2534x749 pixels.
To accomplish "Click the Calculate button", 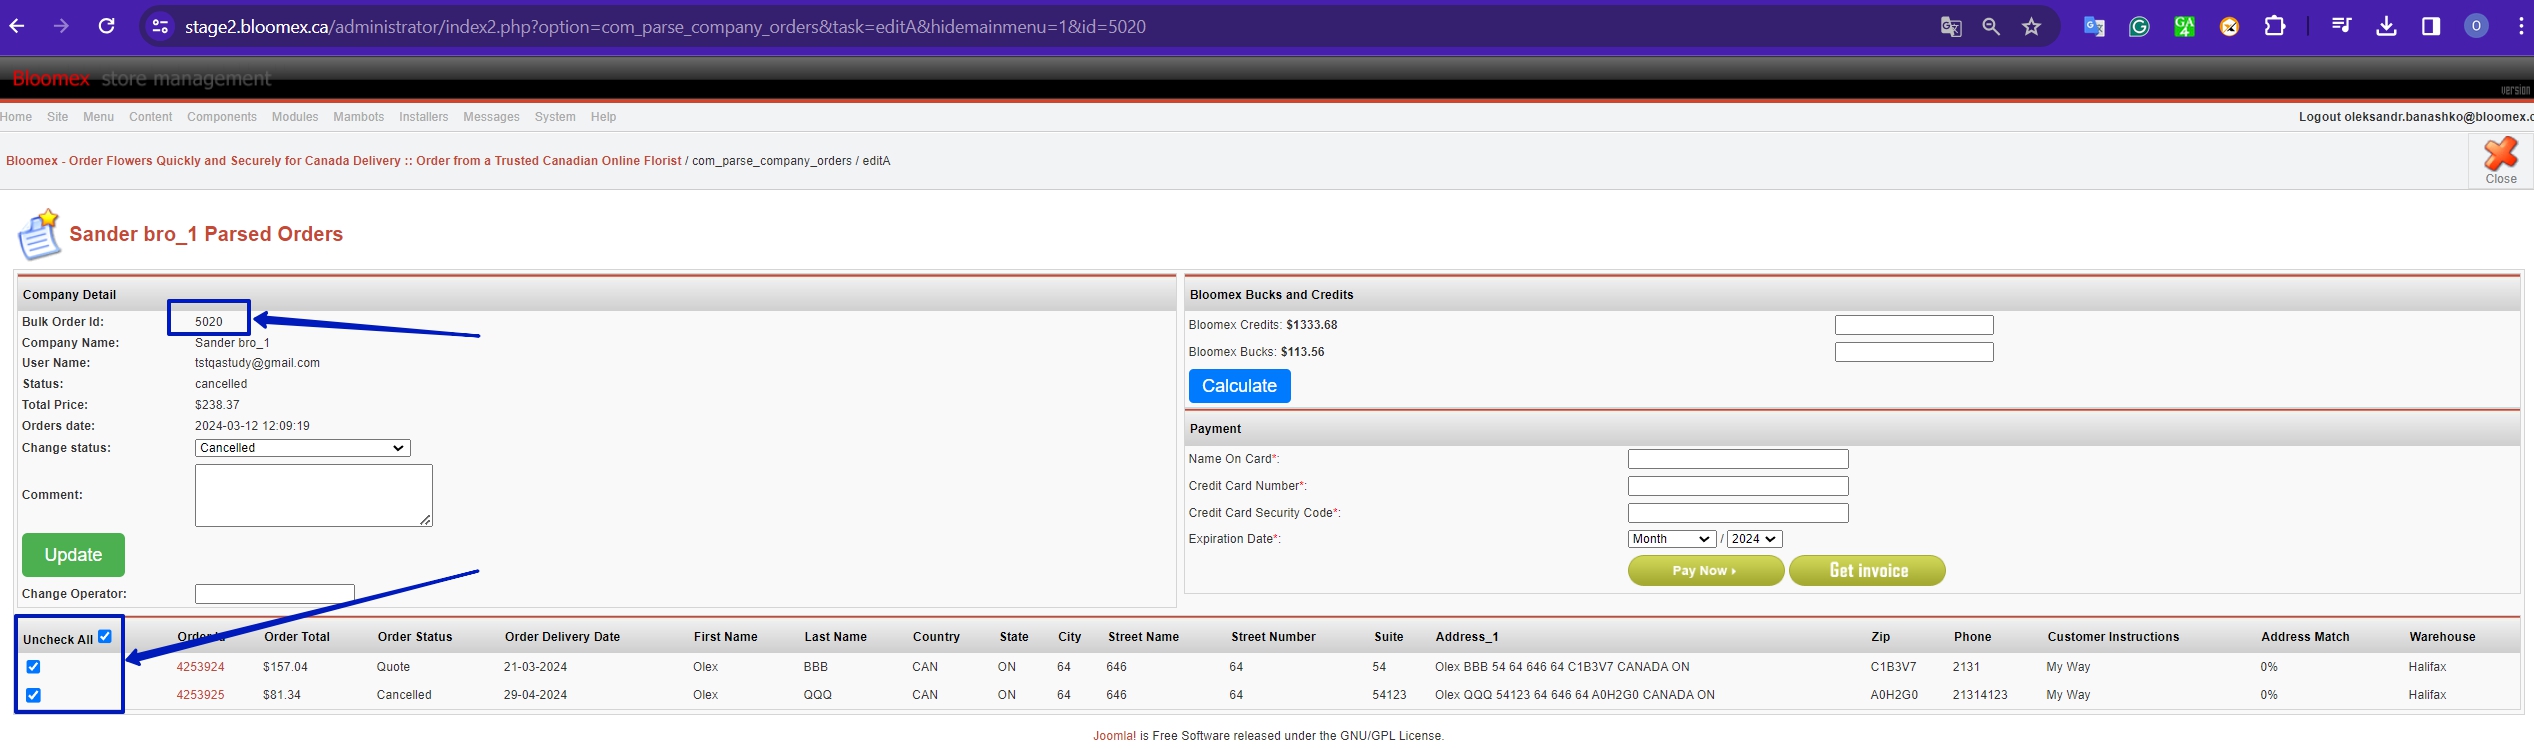I will point(1239,386).
